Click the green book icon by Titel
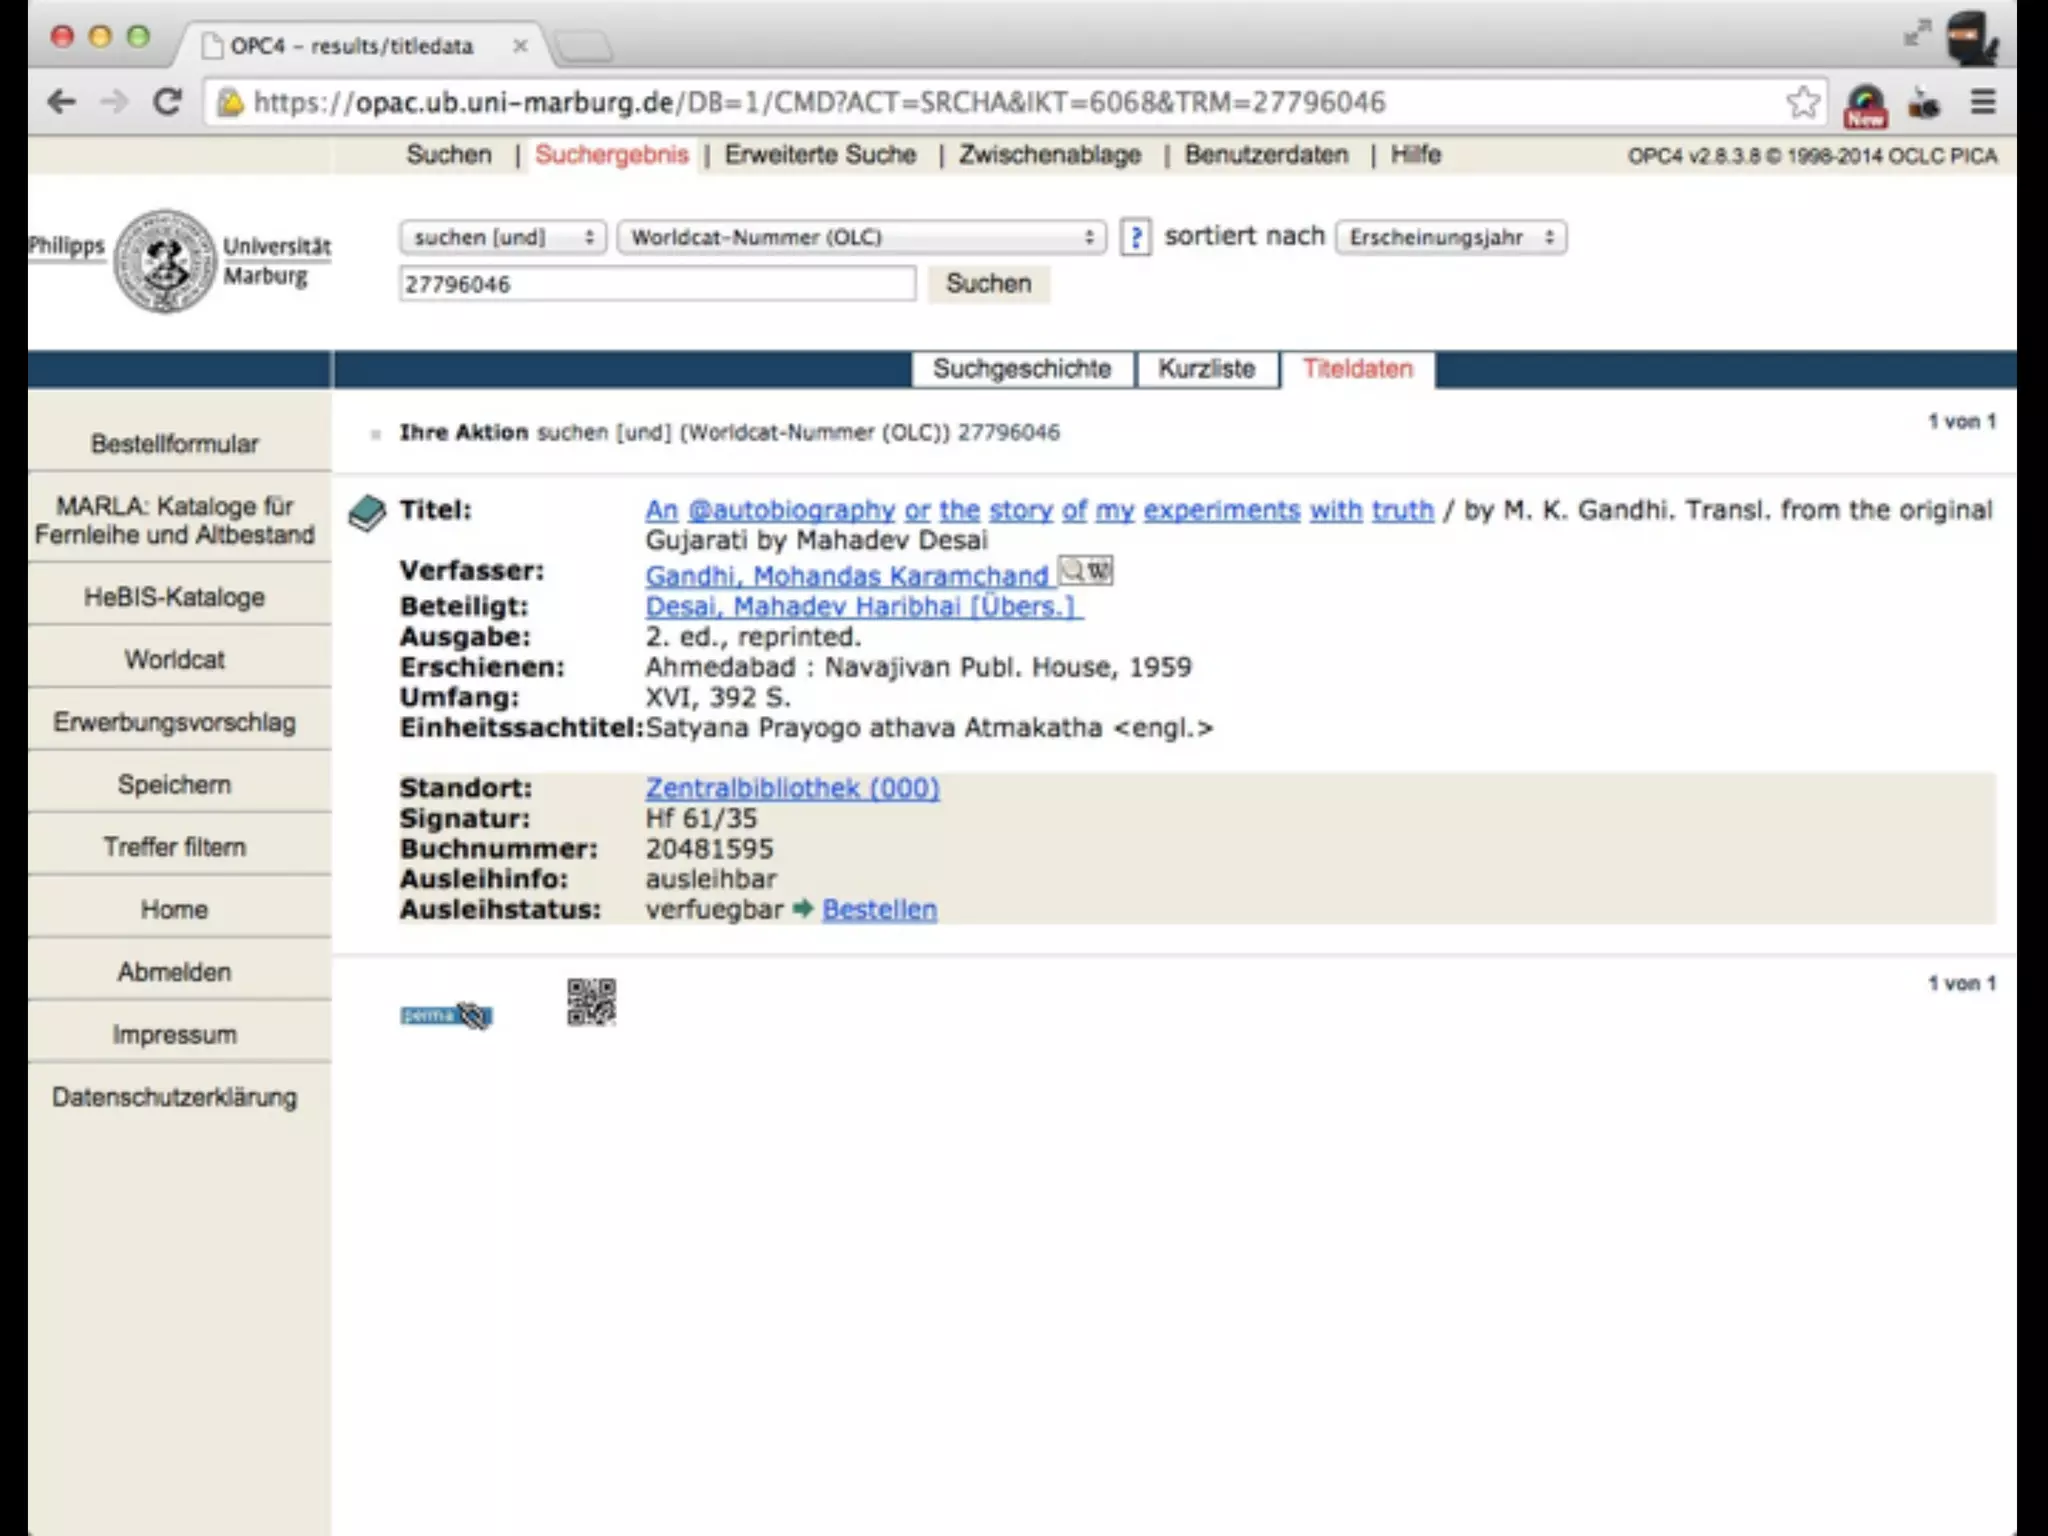This screenshot has width=2048, height=1536. coord(367,513)
